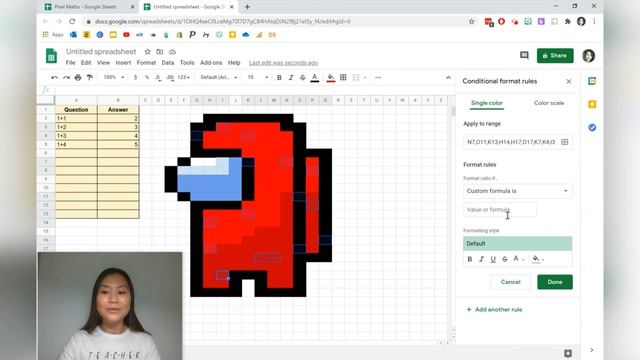Toggle italic in formatting style
The width and height of the screenshot is (640, 360).
(x=482, y=259)
